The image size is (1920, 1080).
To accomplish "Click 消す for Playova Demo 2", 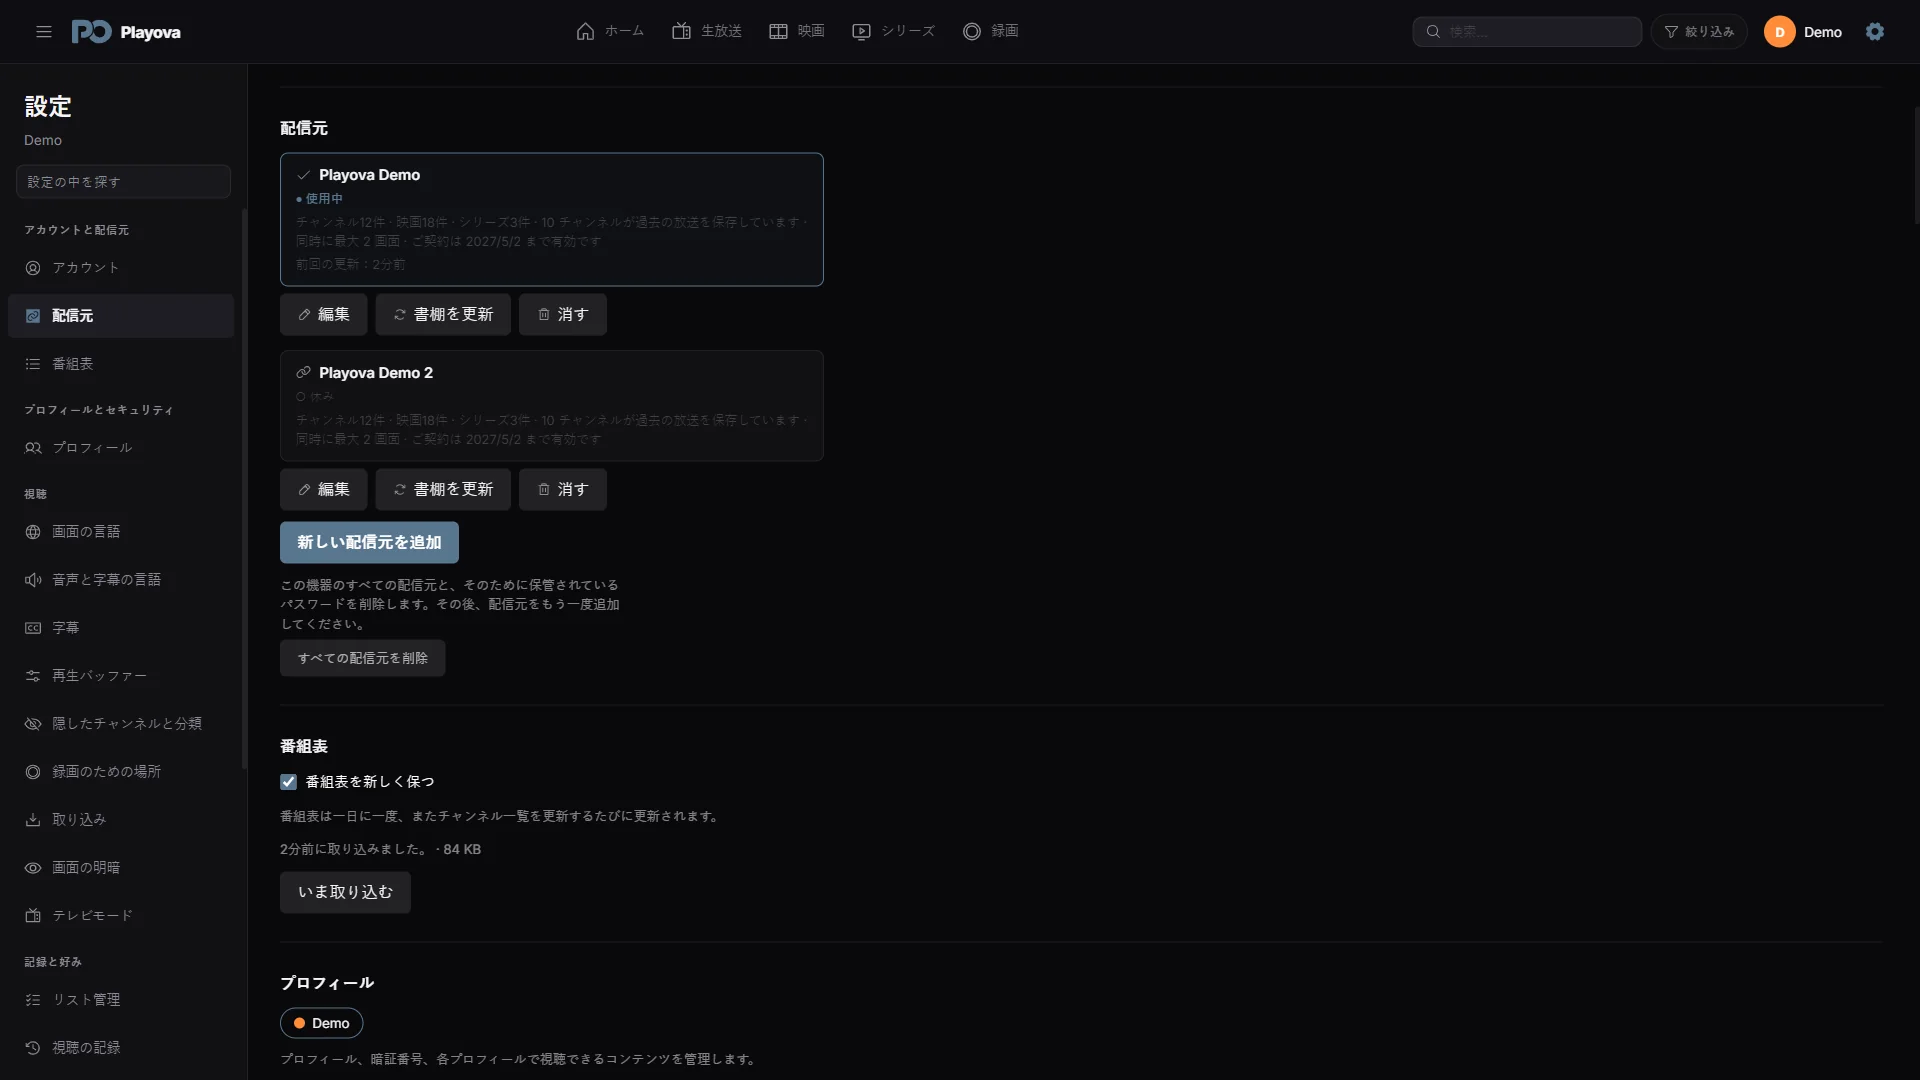I will [x=563, y=490].
